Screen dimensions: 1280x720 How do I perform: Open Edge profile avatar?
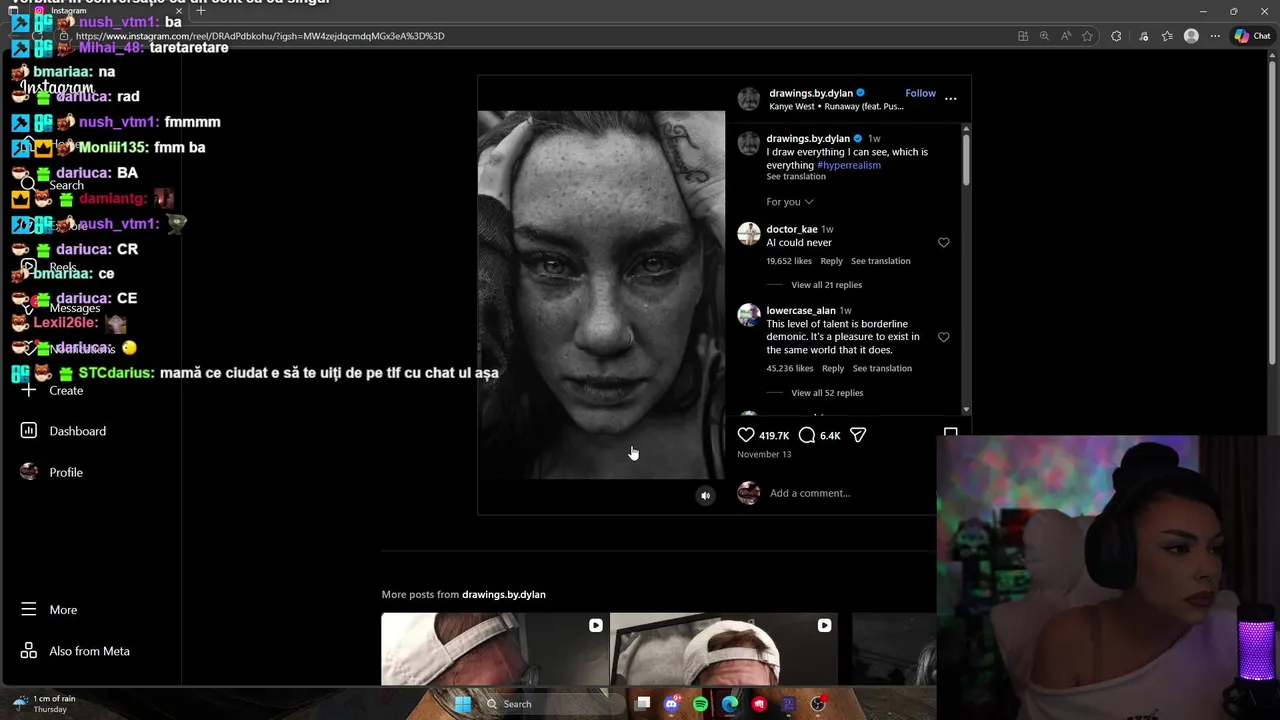pos(1191,36)
